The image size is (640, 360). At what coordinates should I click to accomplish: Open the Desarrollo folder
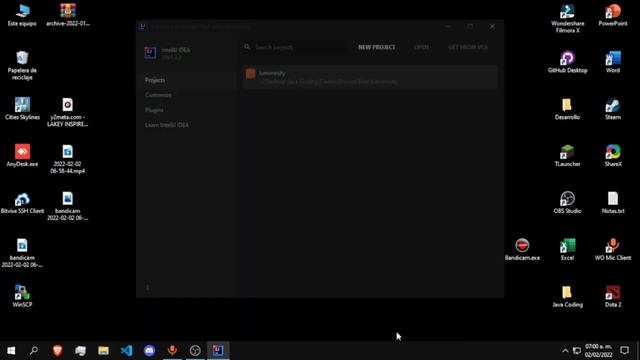tap(567, 109)
